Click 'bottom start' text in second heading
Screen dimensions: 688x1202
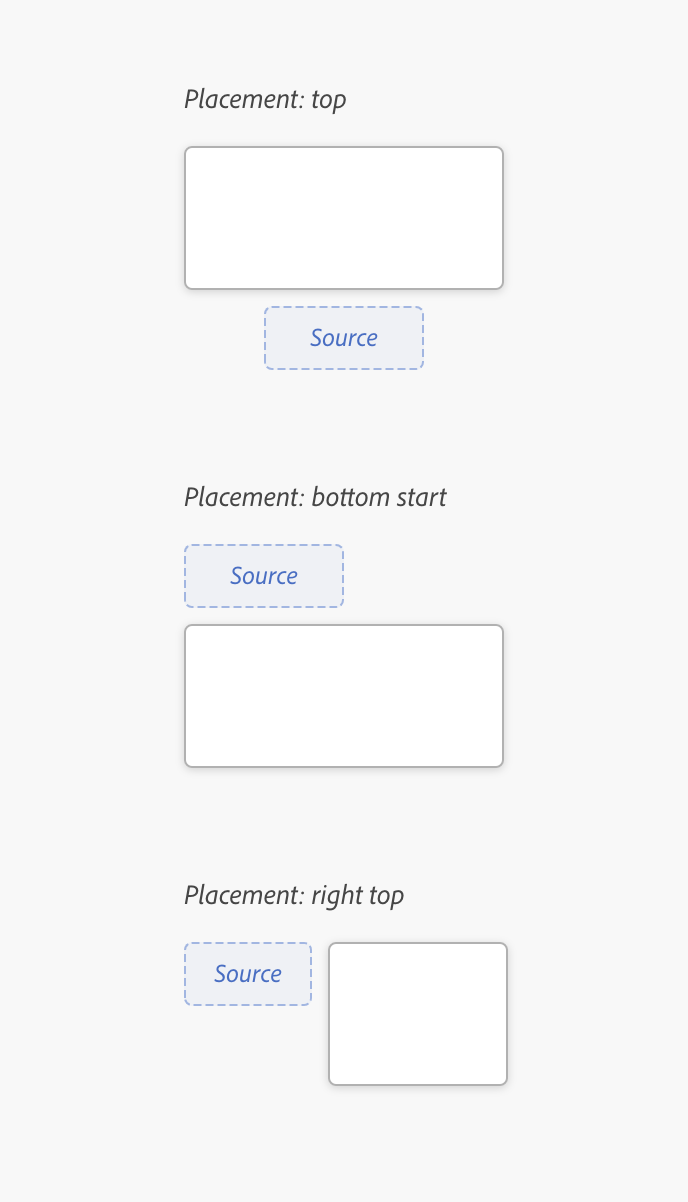point(379,498)
